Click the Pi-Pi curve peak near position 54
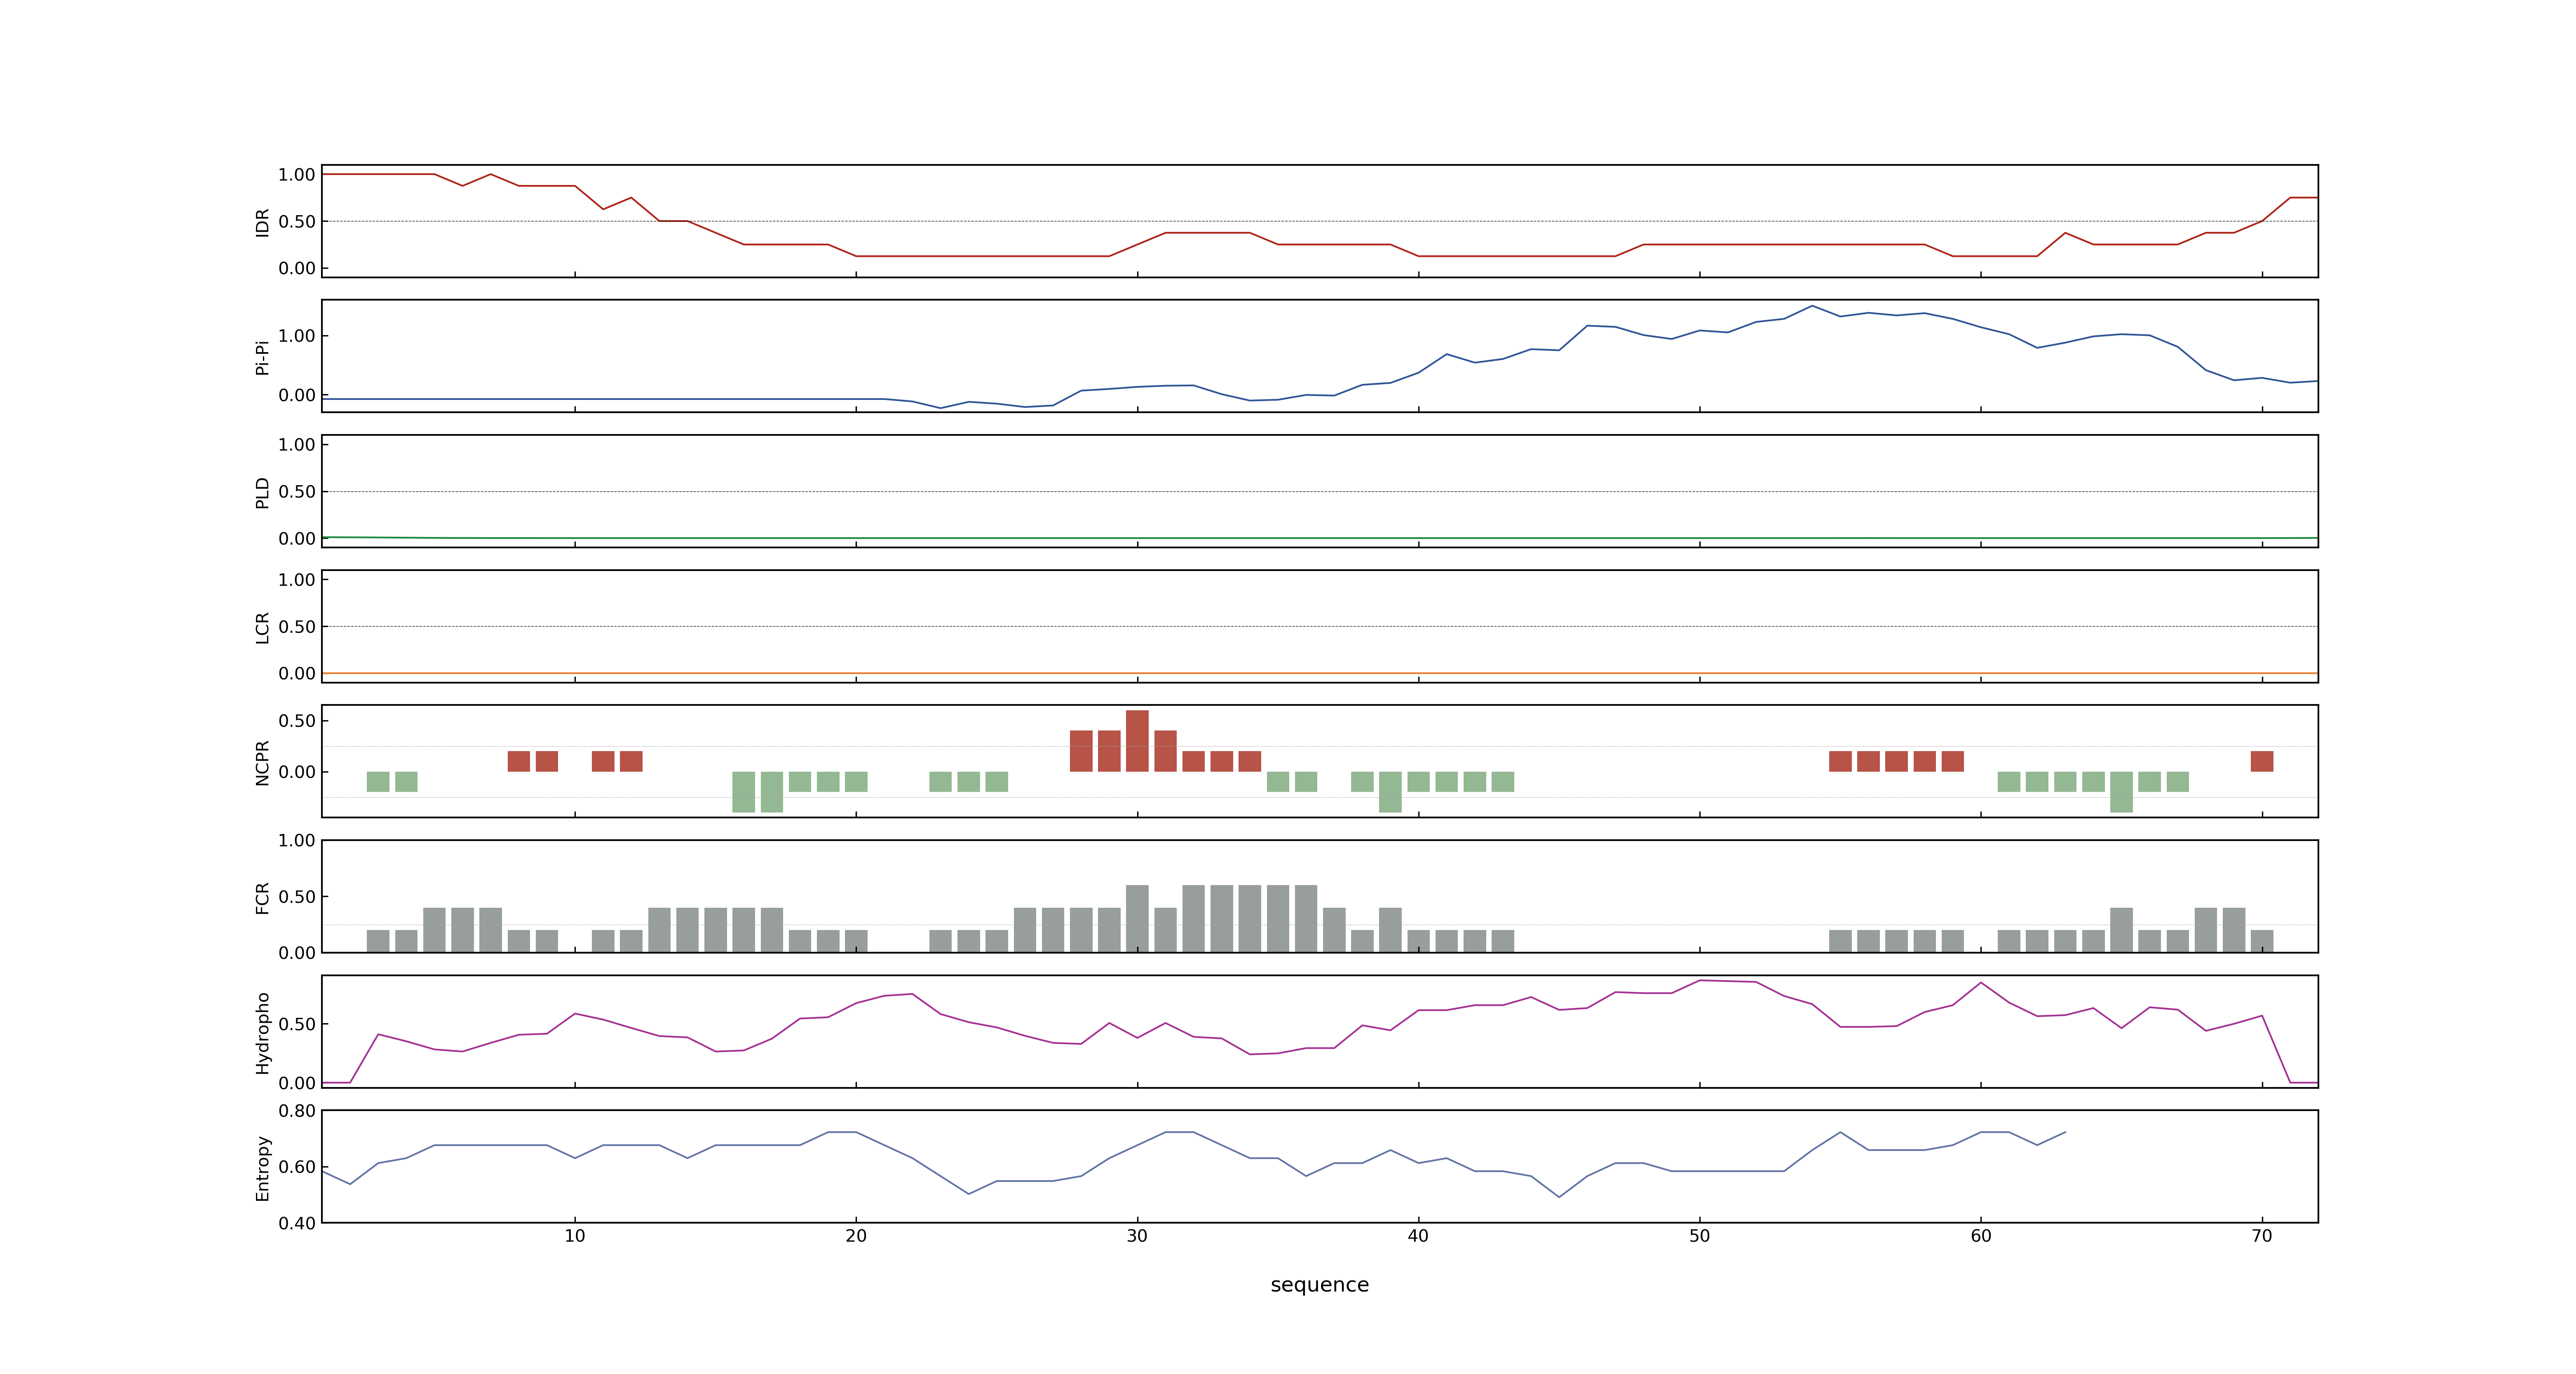The height and width of the screenshot is (1374, 2576). (x=1812, y=306)
